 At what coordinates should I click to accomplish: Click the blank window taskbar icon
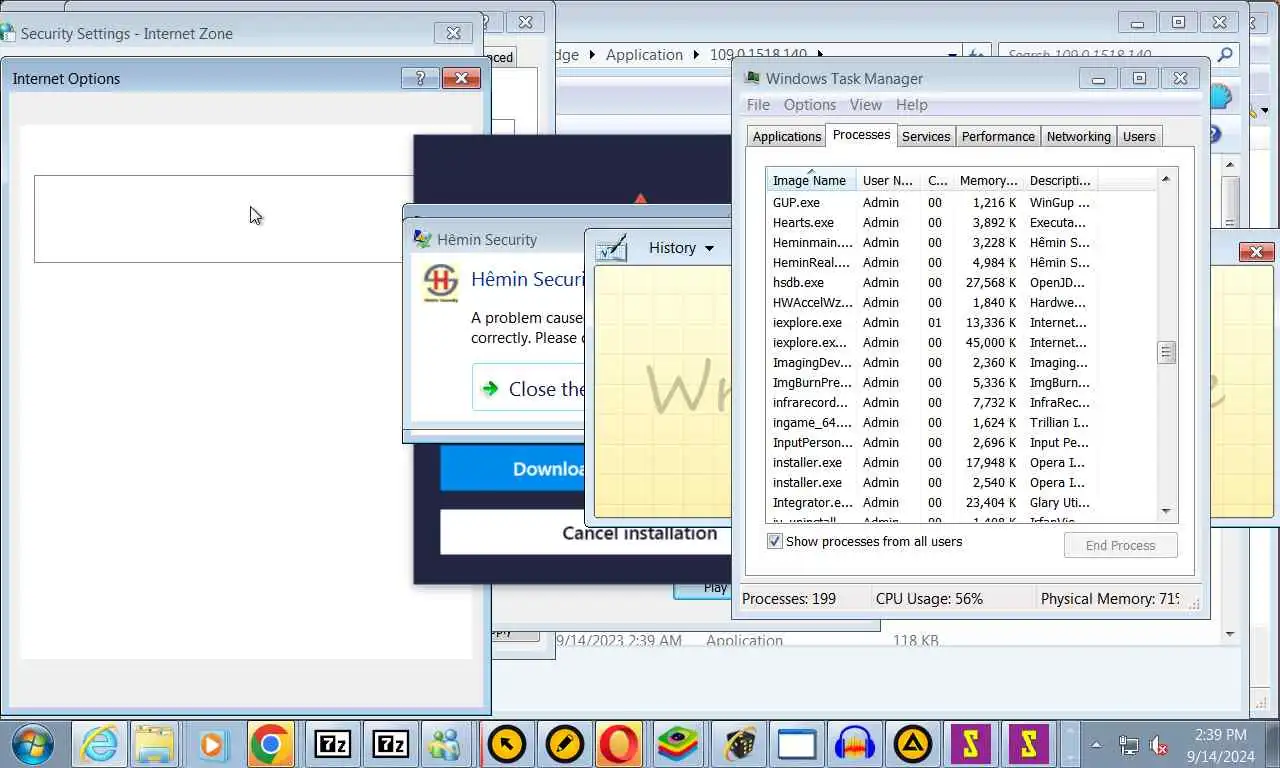(x=796, y=744)
